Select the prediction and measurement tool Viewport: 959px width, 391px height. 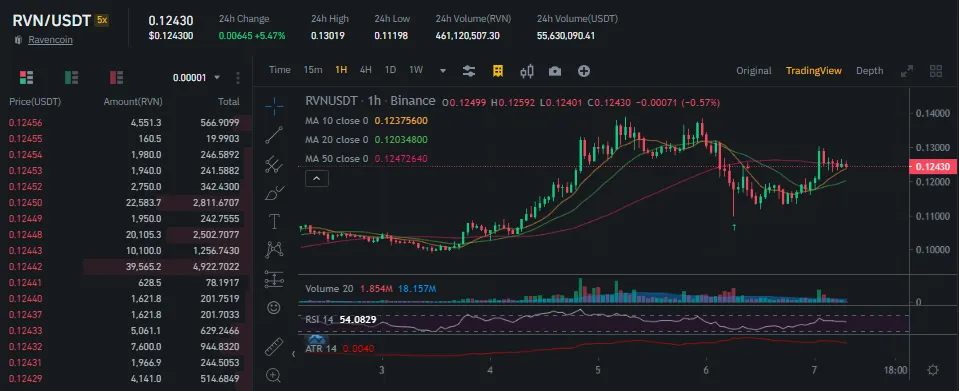[274, 279]
